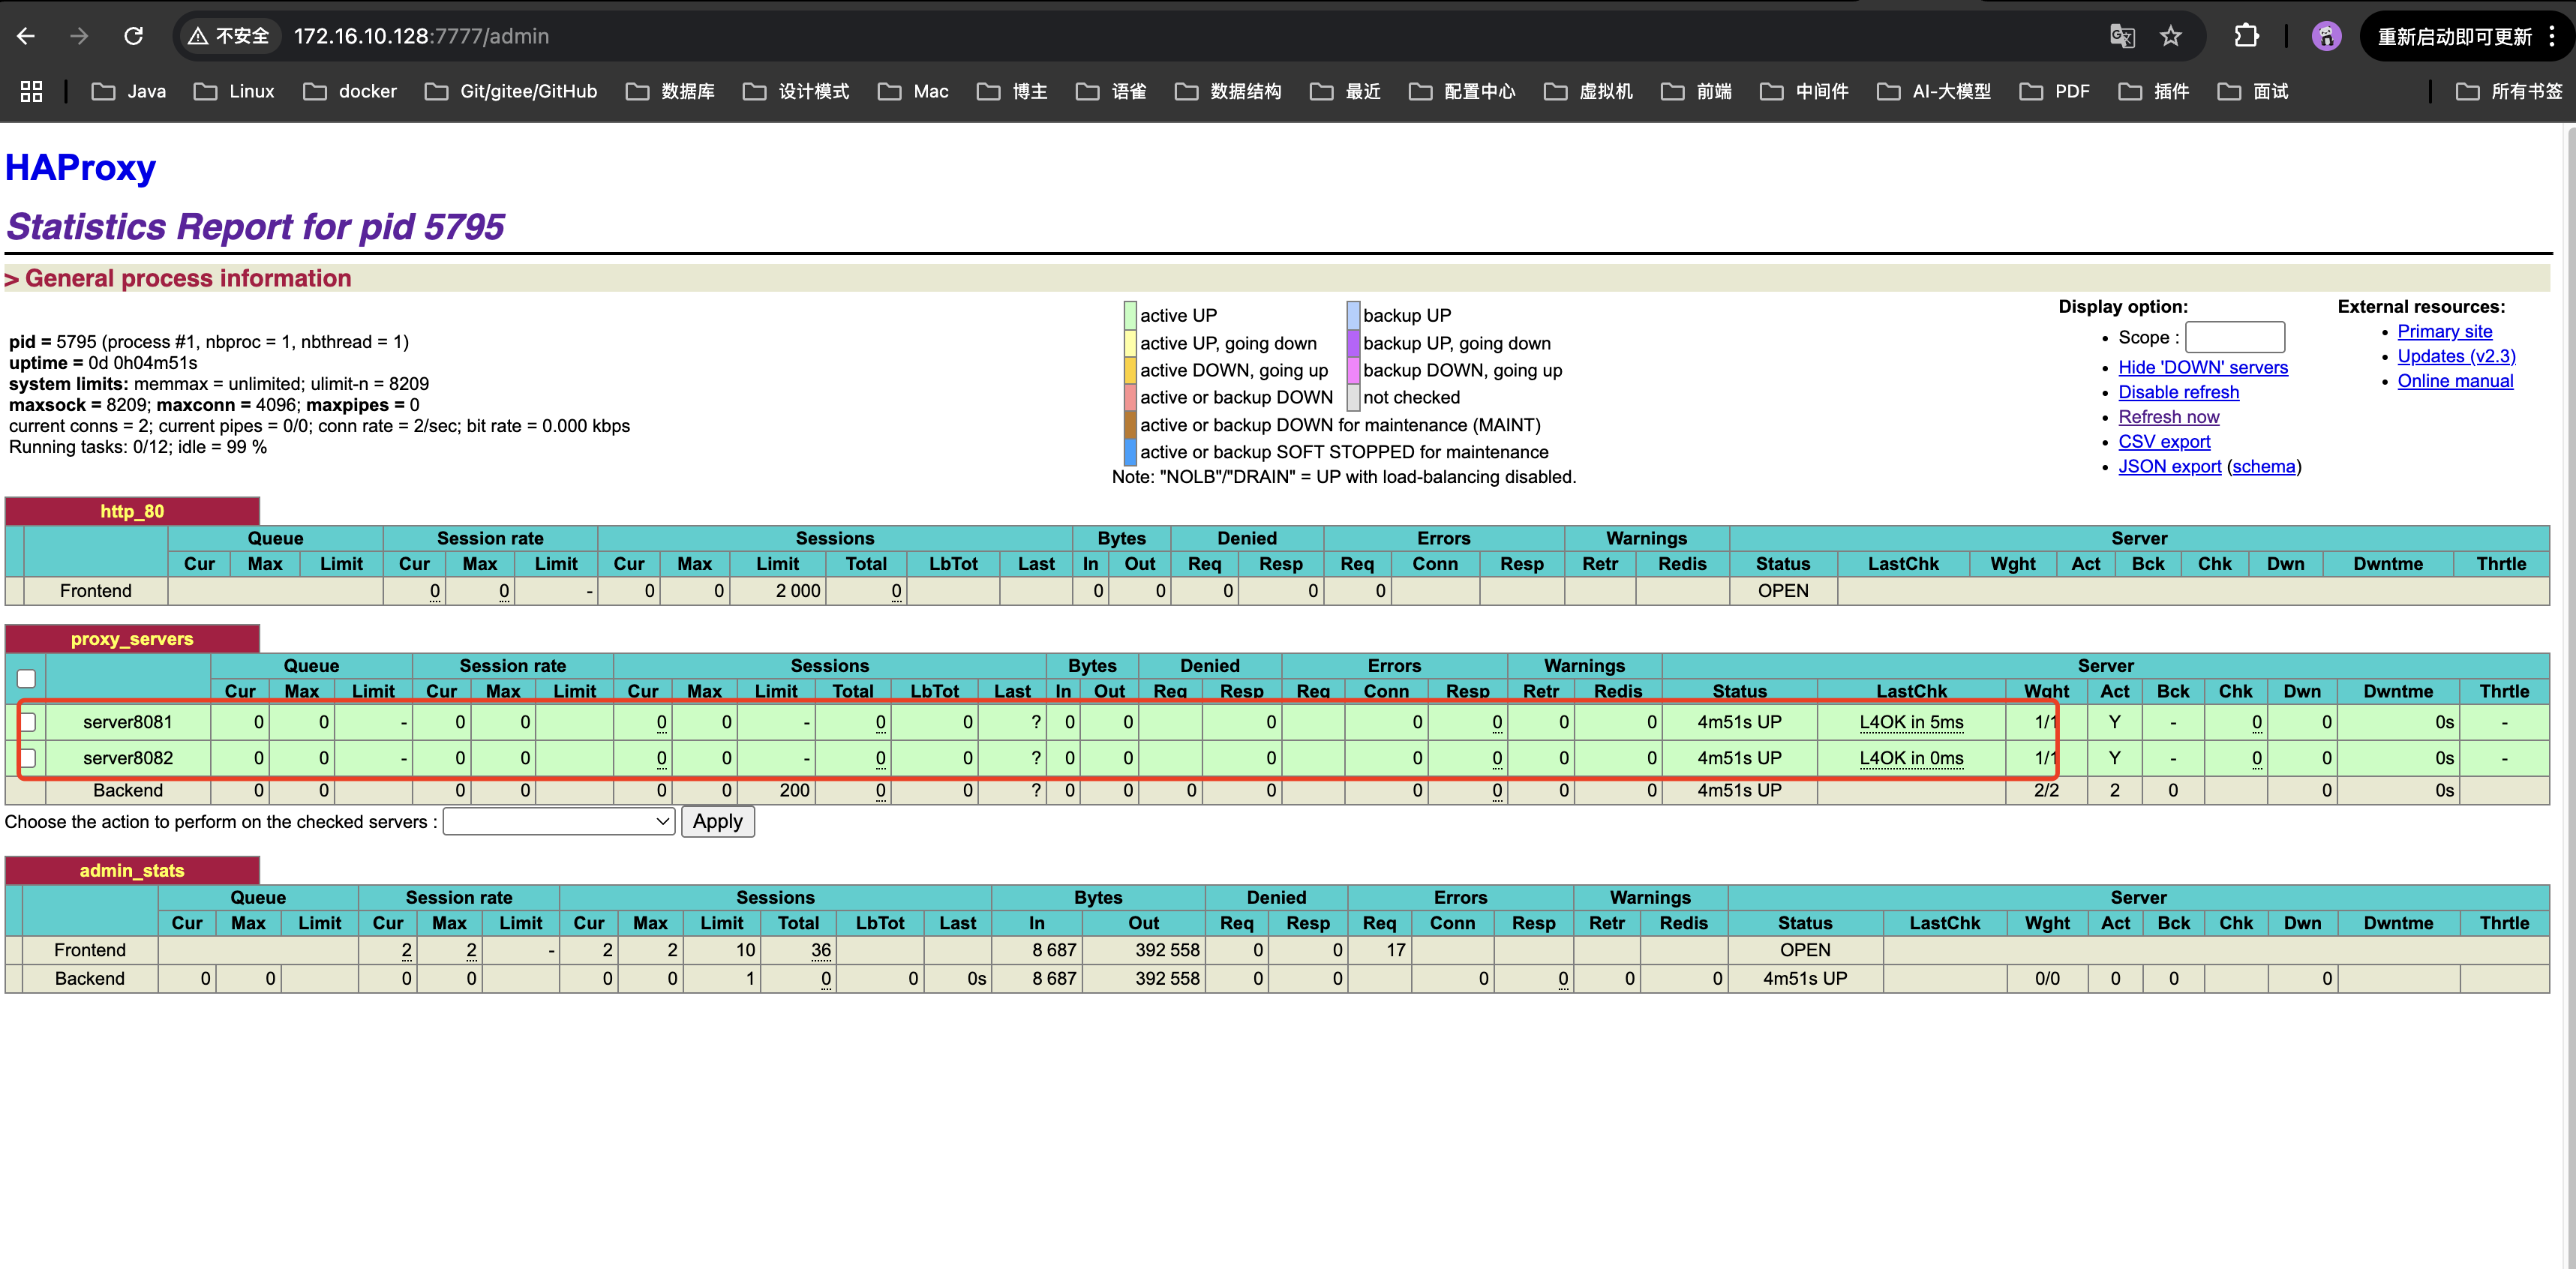
Task: Open the 中间件 bookmarks folder
Action: (x=1804, y=91)
